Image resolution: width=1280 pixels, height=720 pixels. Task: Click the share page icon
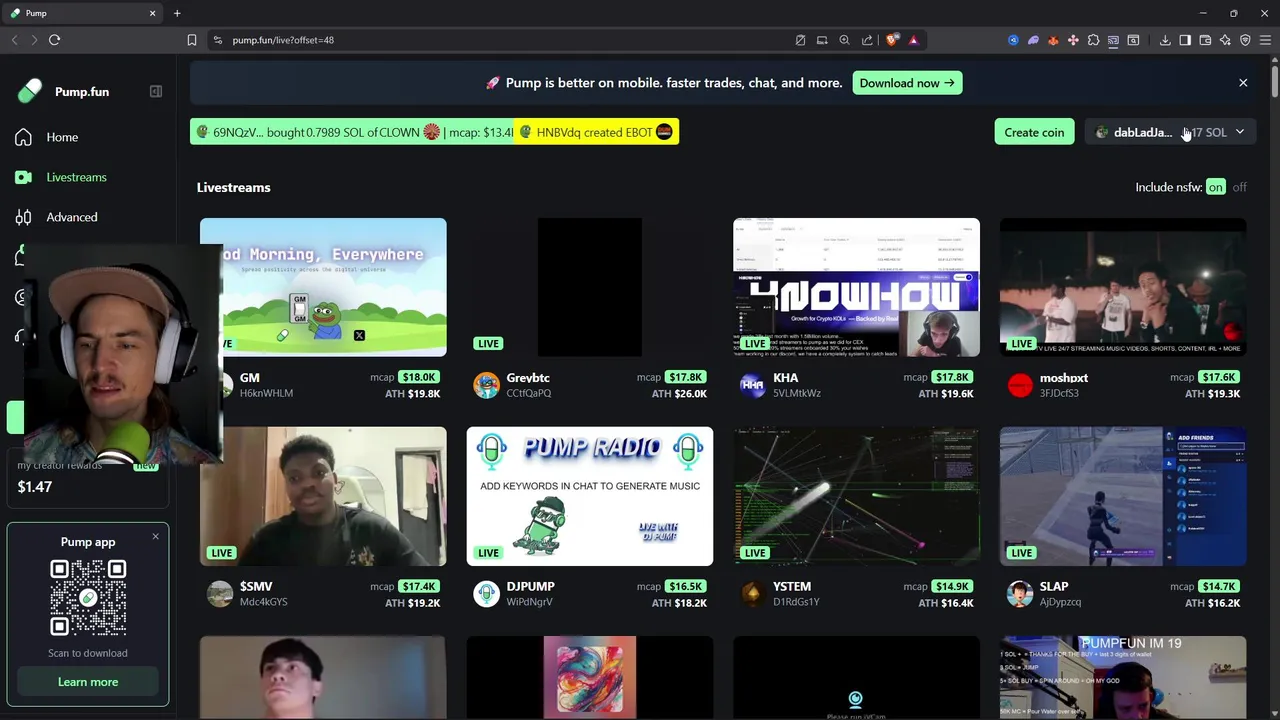click(866, 40)
